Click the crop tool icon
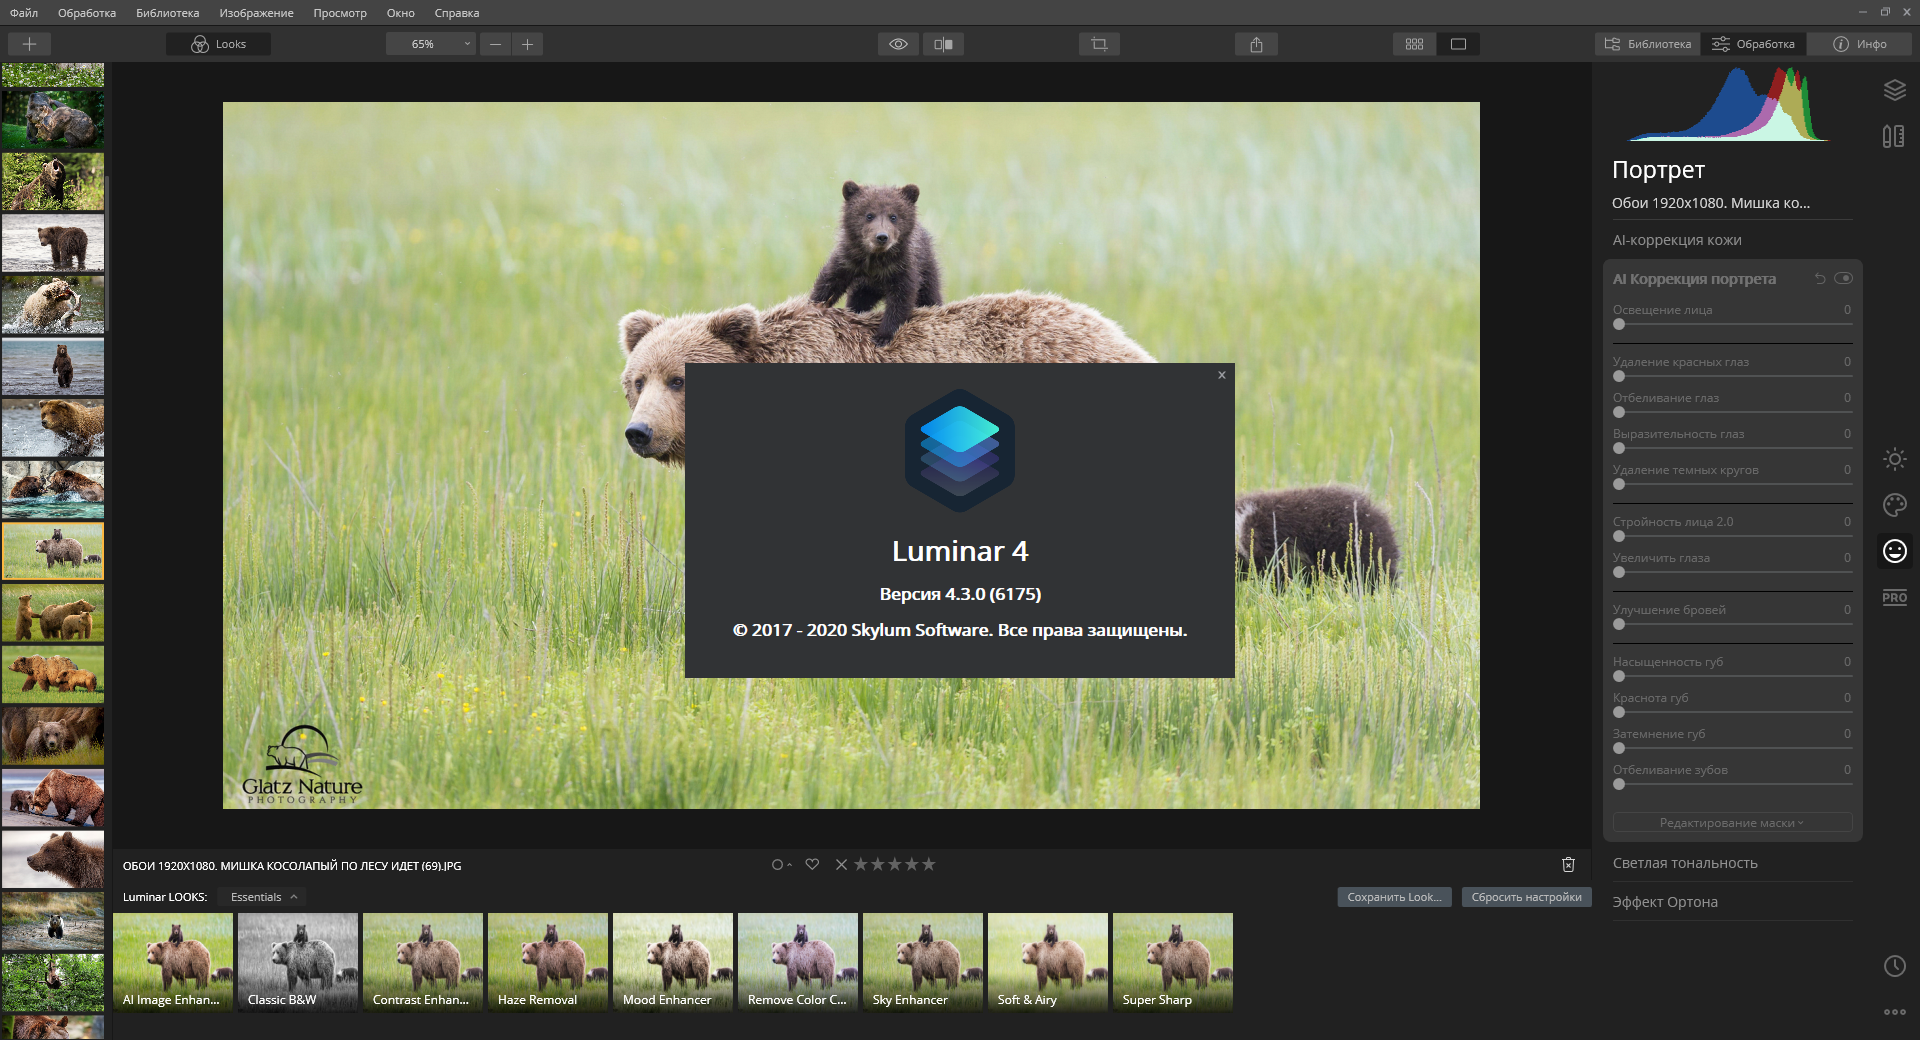 tap(1099, 44)
